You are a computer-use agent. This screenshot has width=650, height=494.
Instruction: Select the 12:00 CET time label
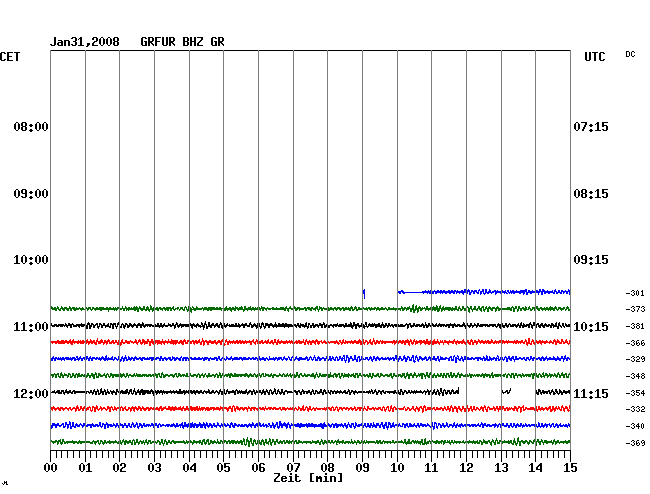[x=31, y=393]
